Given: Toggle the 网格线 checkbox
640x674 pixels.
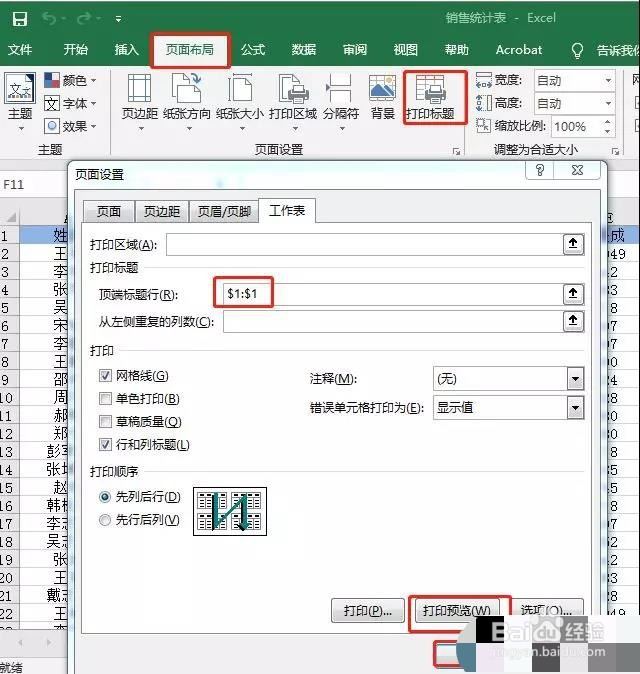Looking at the screenshot, I should 105,375.
